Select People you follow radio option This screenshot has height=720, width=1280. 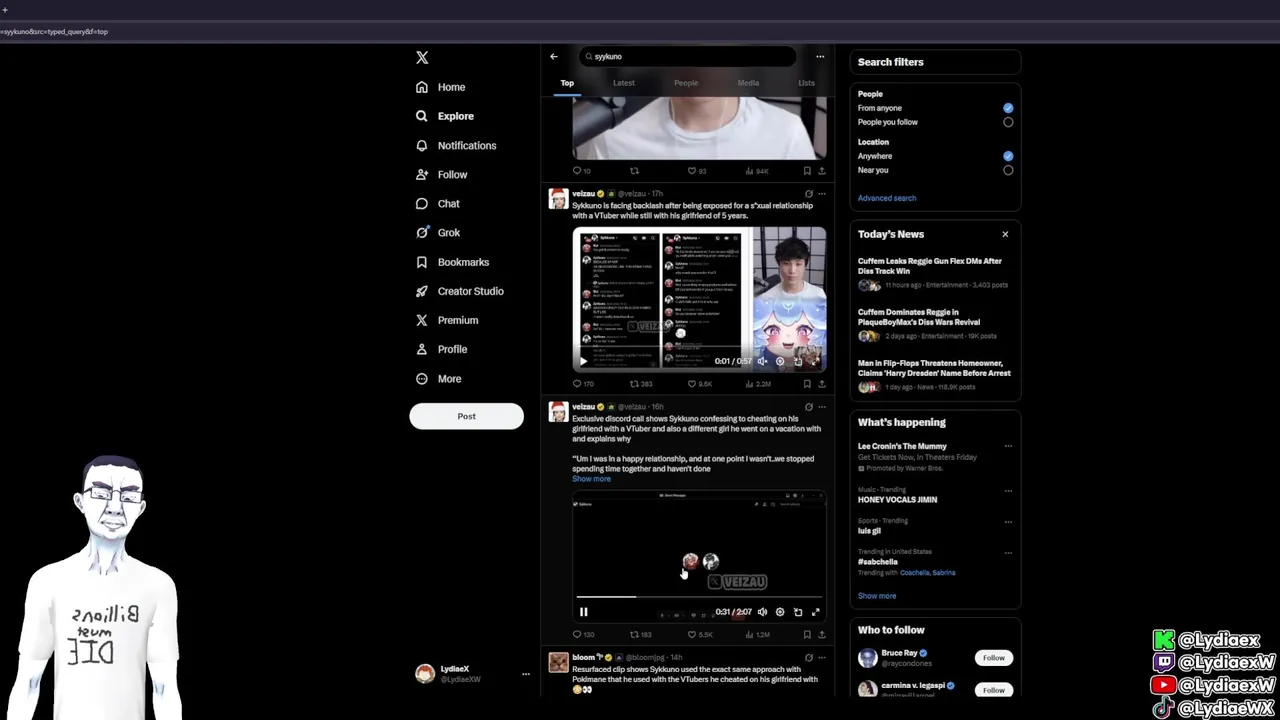tap(1008, 122)
